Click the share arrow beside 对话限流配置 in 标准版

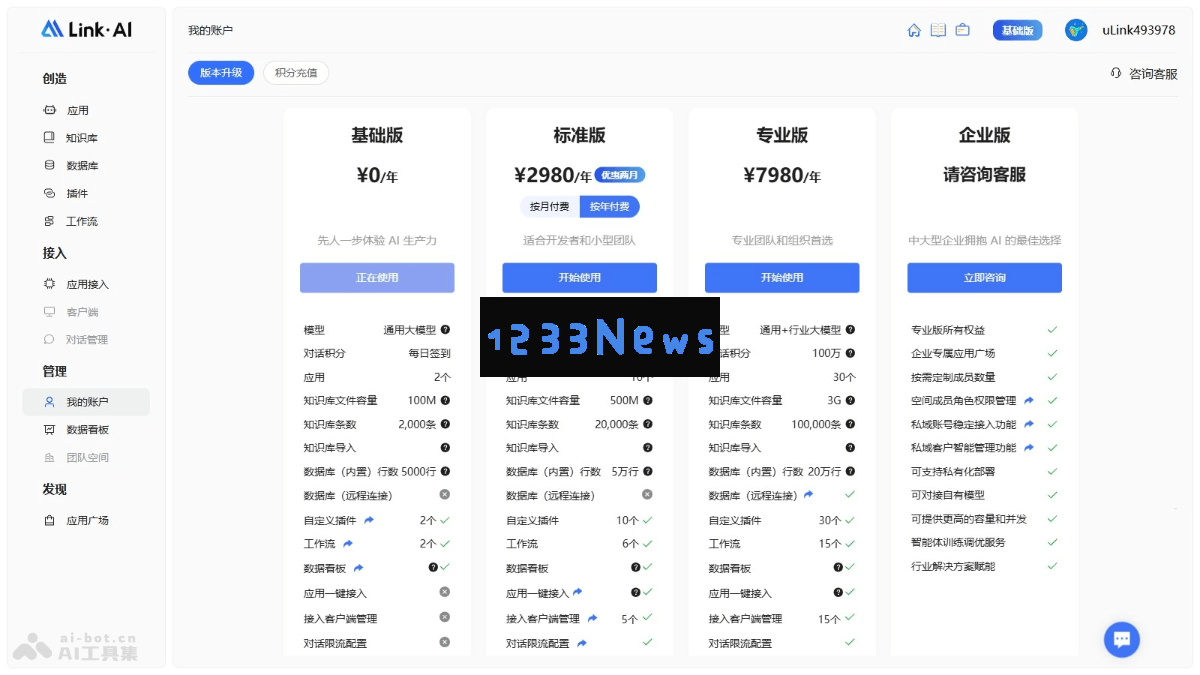[x=581, y=643]
